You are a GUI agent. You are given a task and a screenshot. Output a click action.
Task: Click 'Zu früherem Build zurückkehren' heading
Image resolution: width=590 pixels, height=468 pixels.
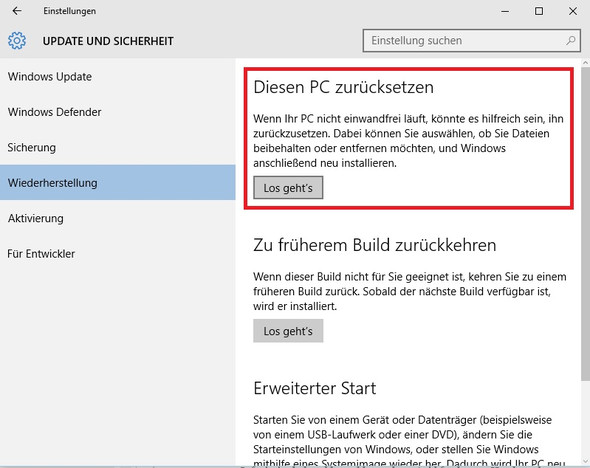374,245
